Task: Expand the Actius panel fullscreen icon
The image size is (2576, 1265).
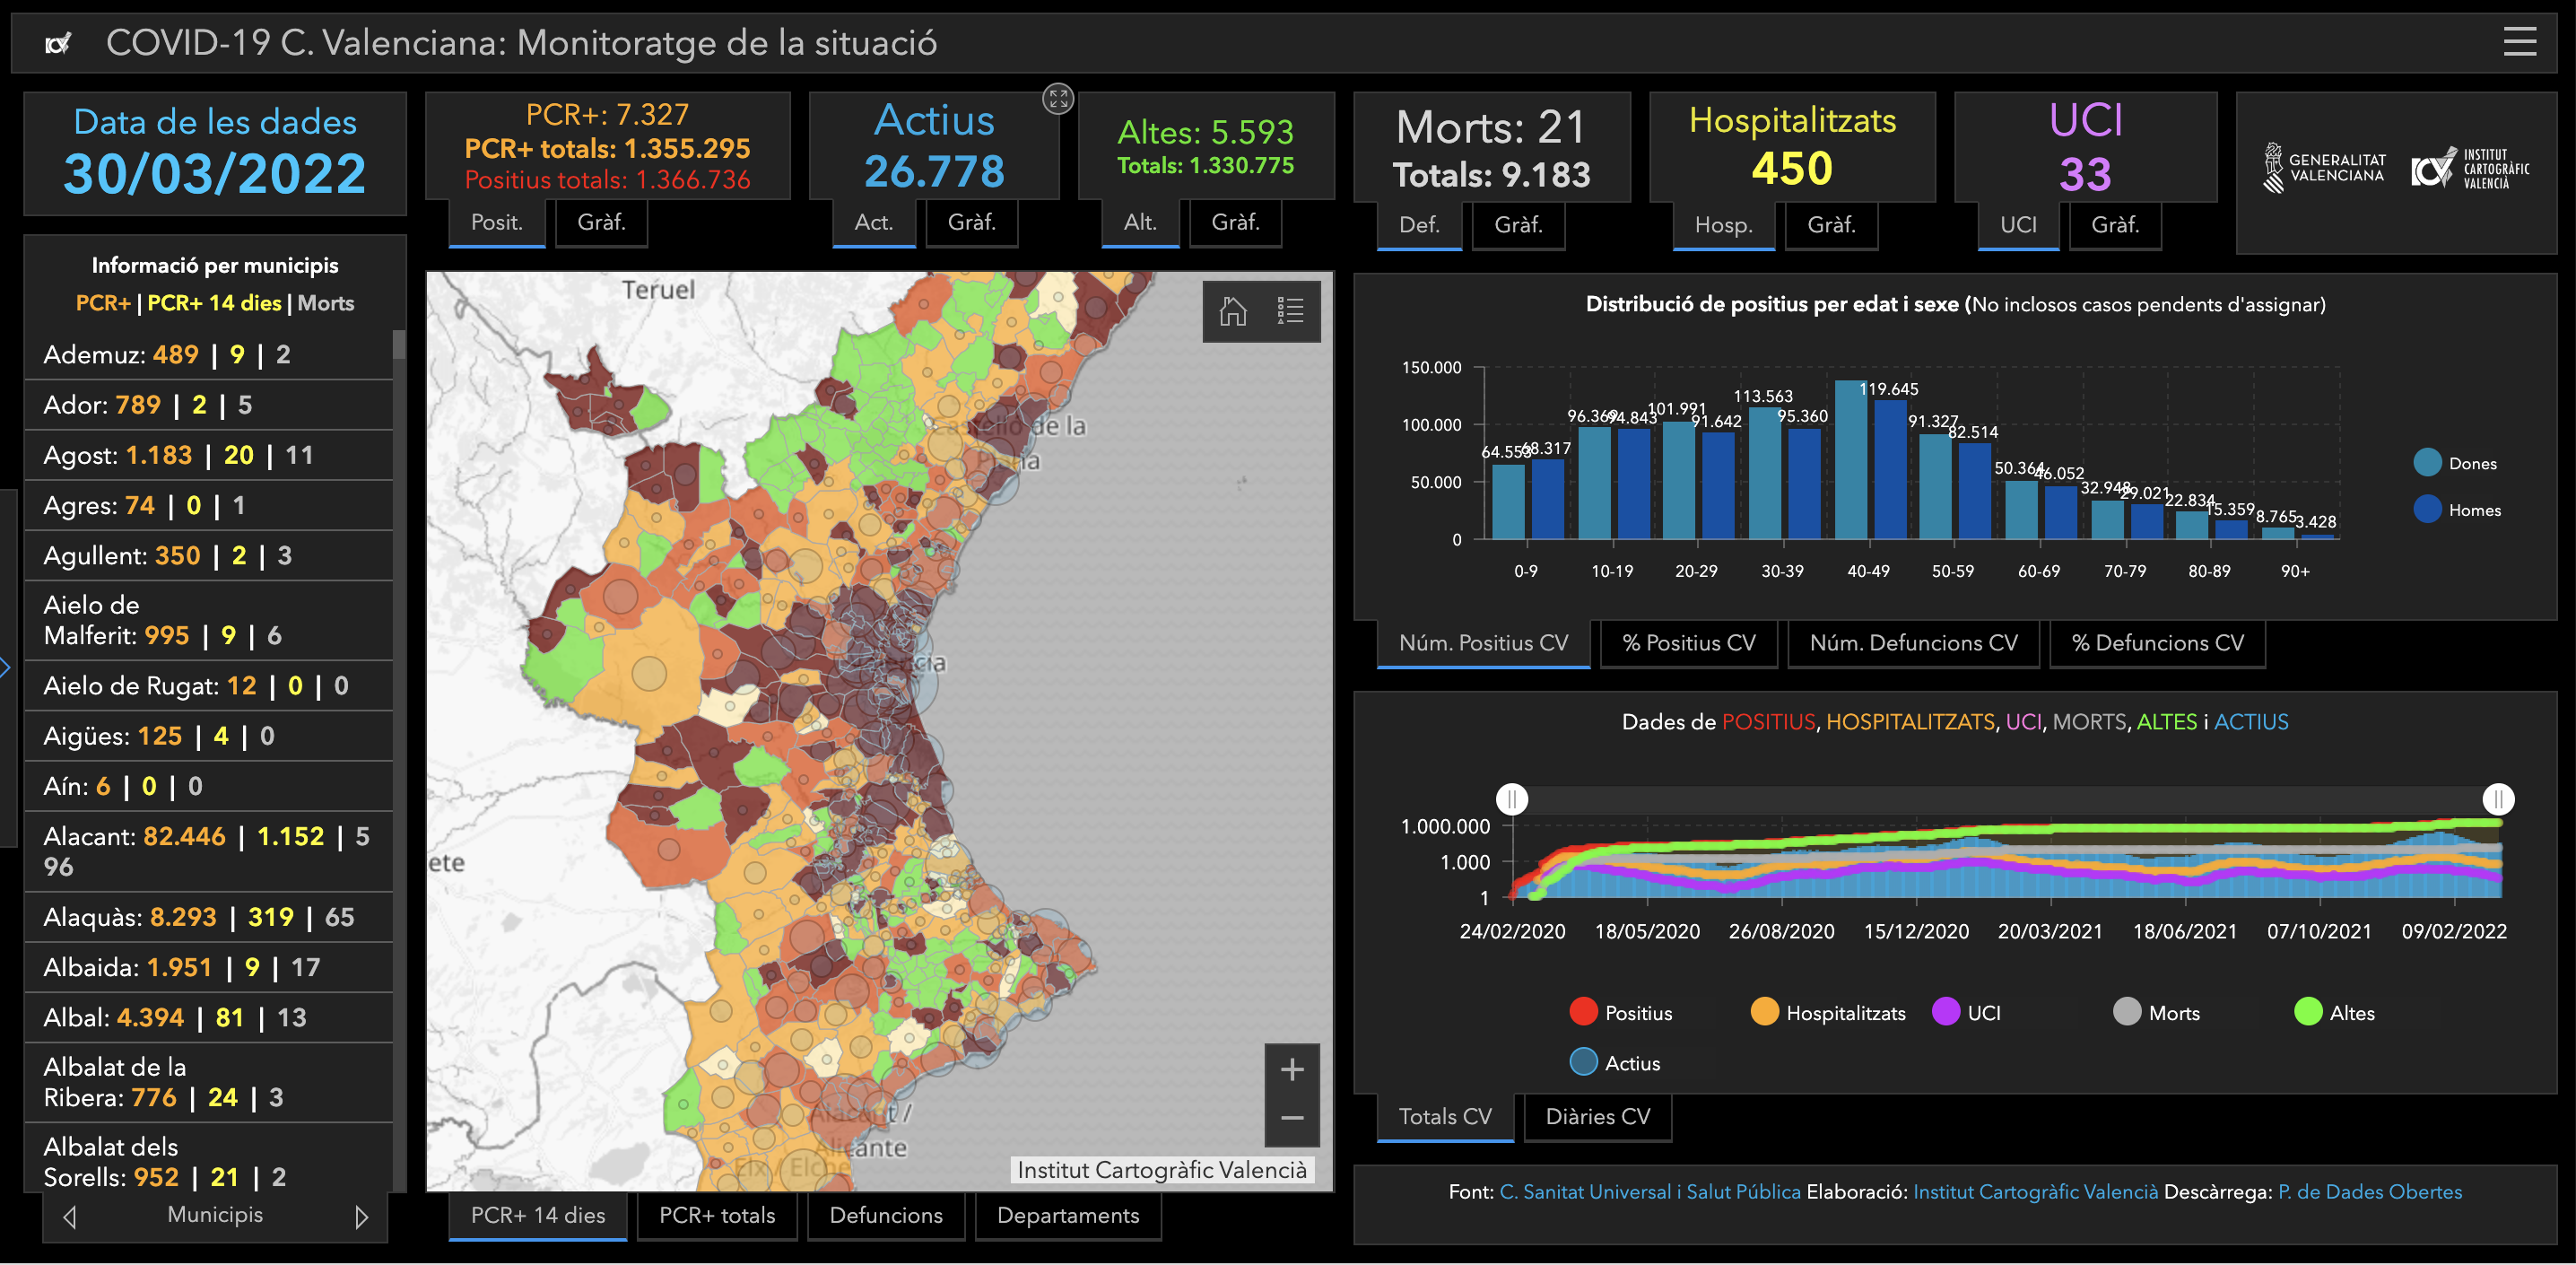Action: [x=1058, y=98]
